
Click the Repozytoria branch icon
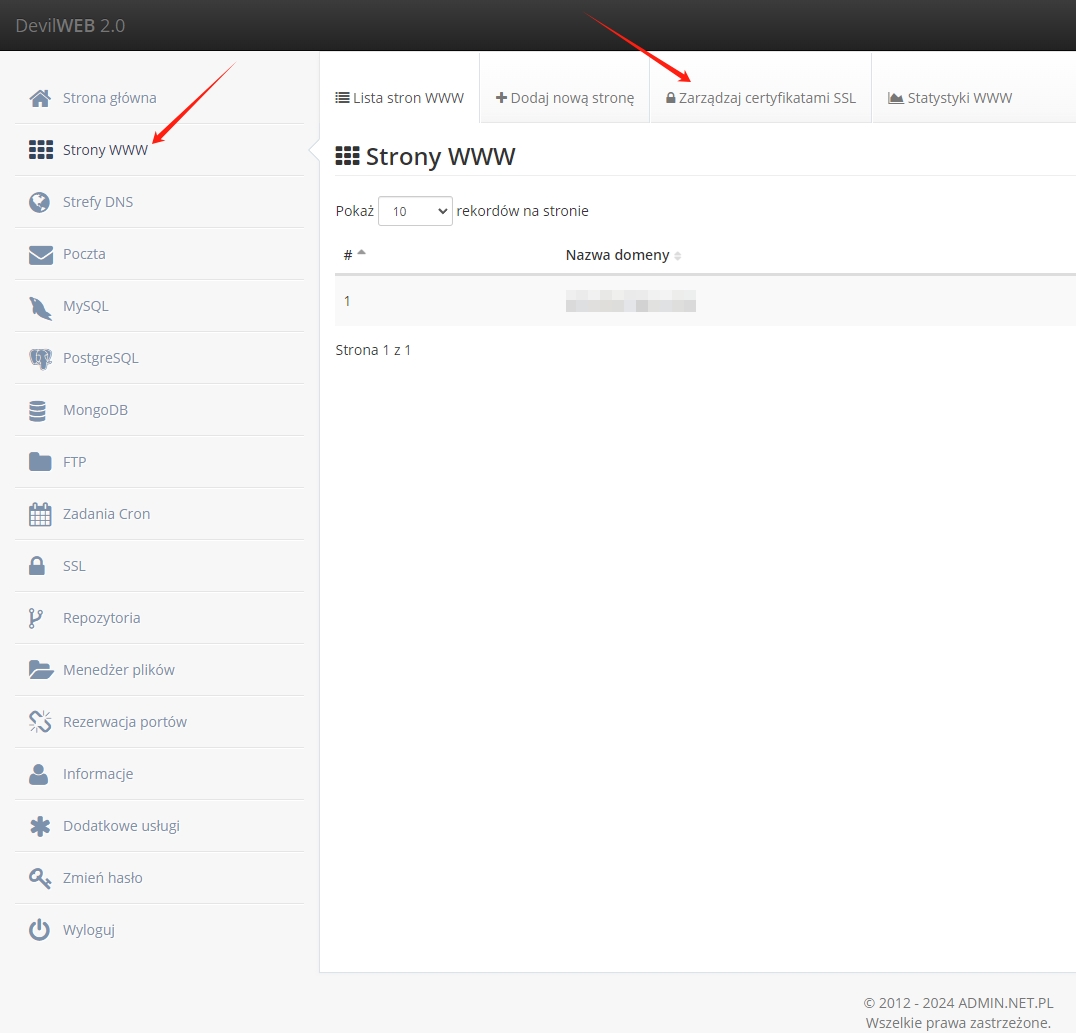(x=37, y=618)
